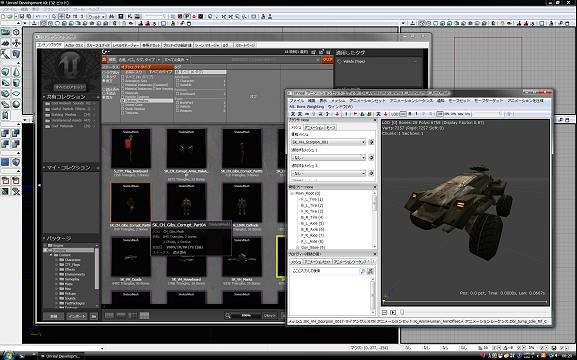Open アニメーションセット menu in AnimSet editor
The image size is (577, 360).
[367, 100]
